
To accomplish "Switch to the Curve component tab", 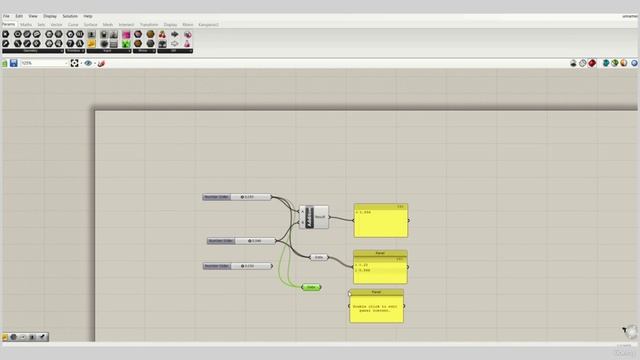I will click(x=73, y=25).
